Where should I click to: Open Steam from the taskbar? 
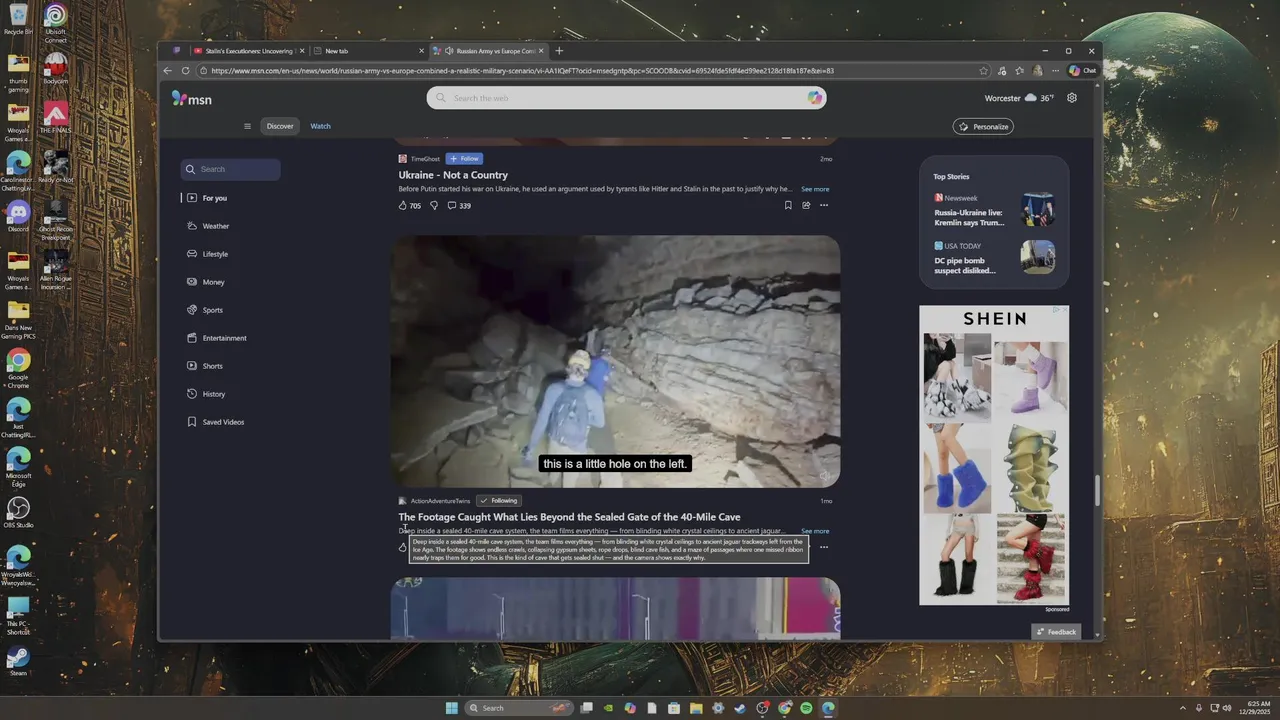coord(740,708)
